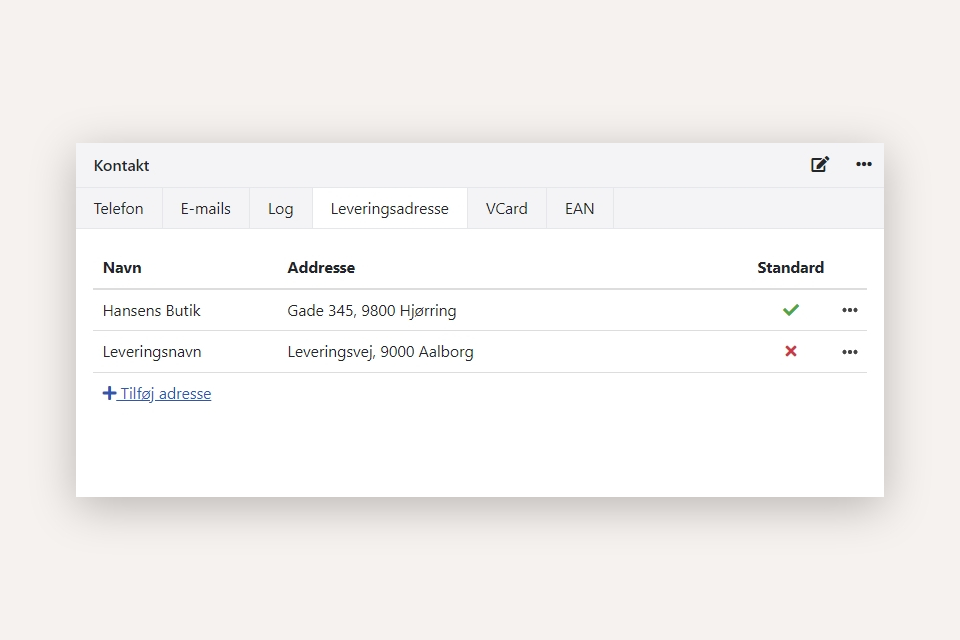The image size is (960, 640).
Task: Click the edit pencil icon in Kontakt header
Action: coord(820,165)
